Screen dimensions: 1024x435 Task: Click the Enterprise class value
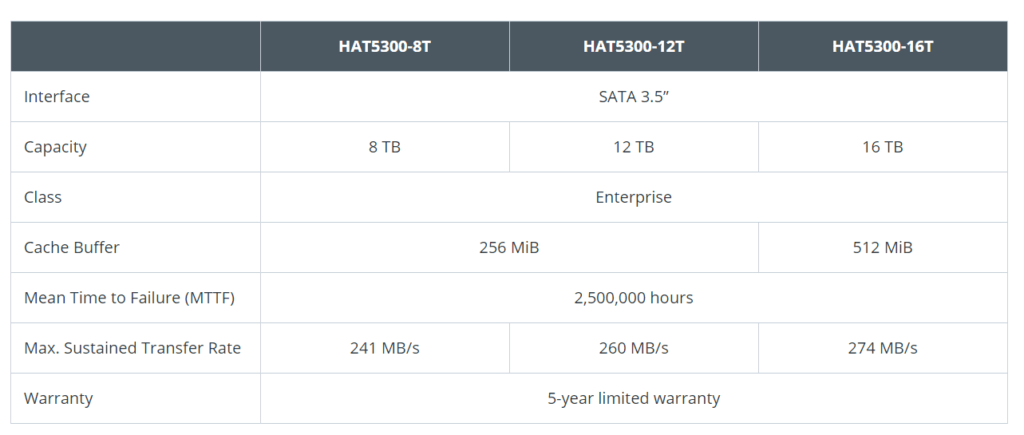[x=633, y=197]
